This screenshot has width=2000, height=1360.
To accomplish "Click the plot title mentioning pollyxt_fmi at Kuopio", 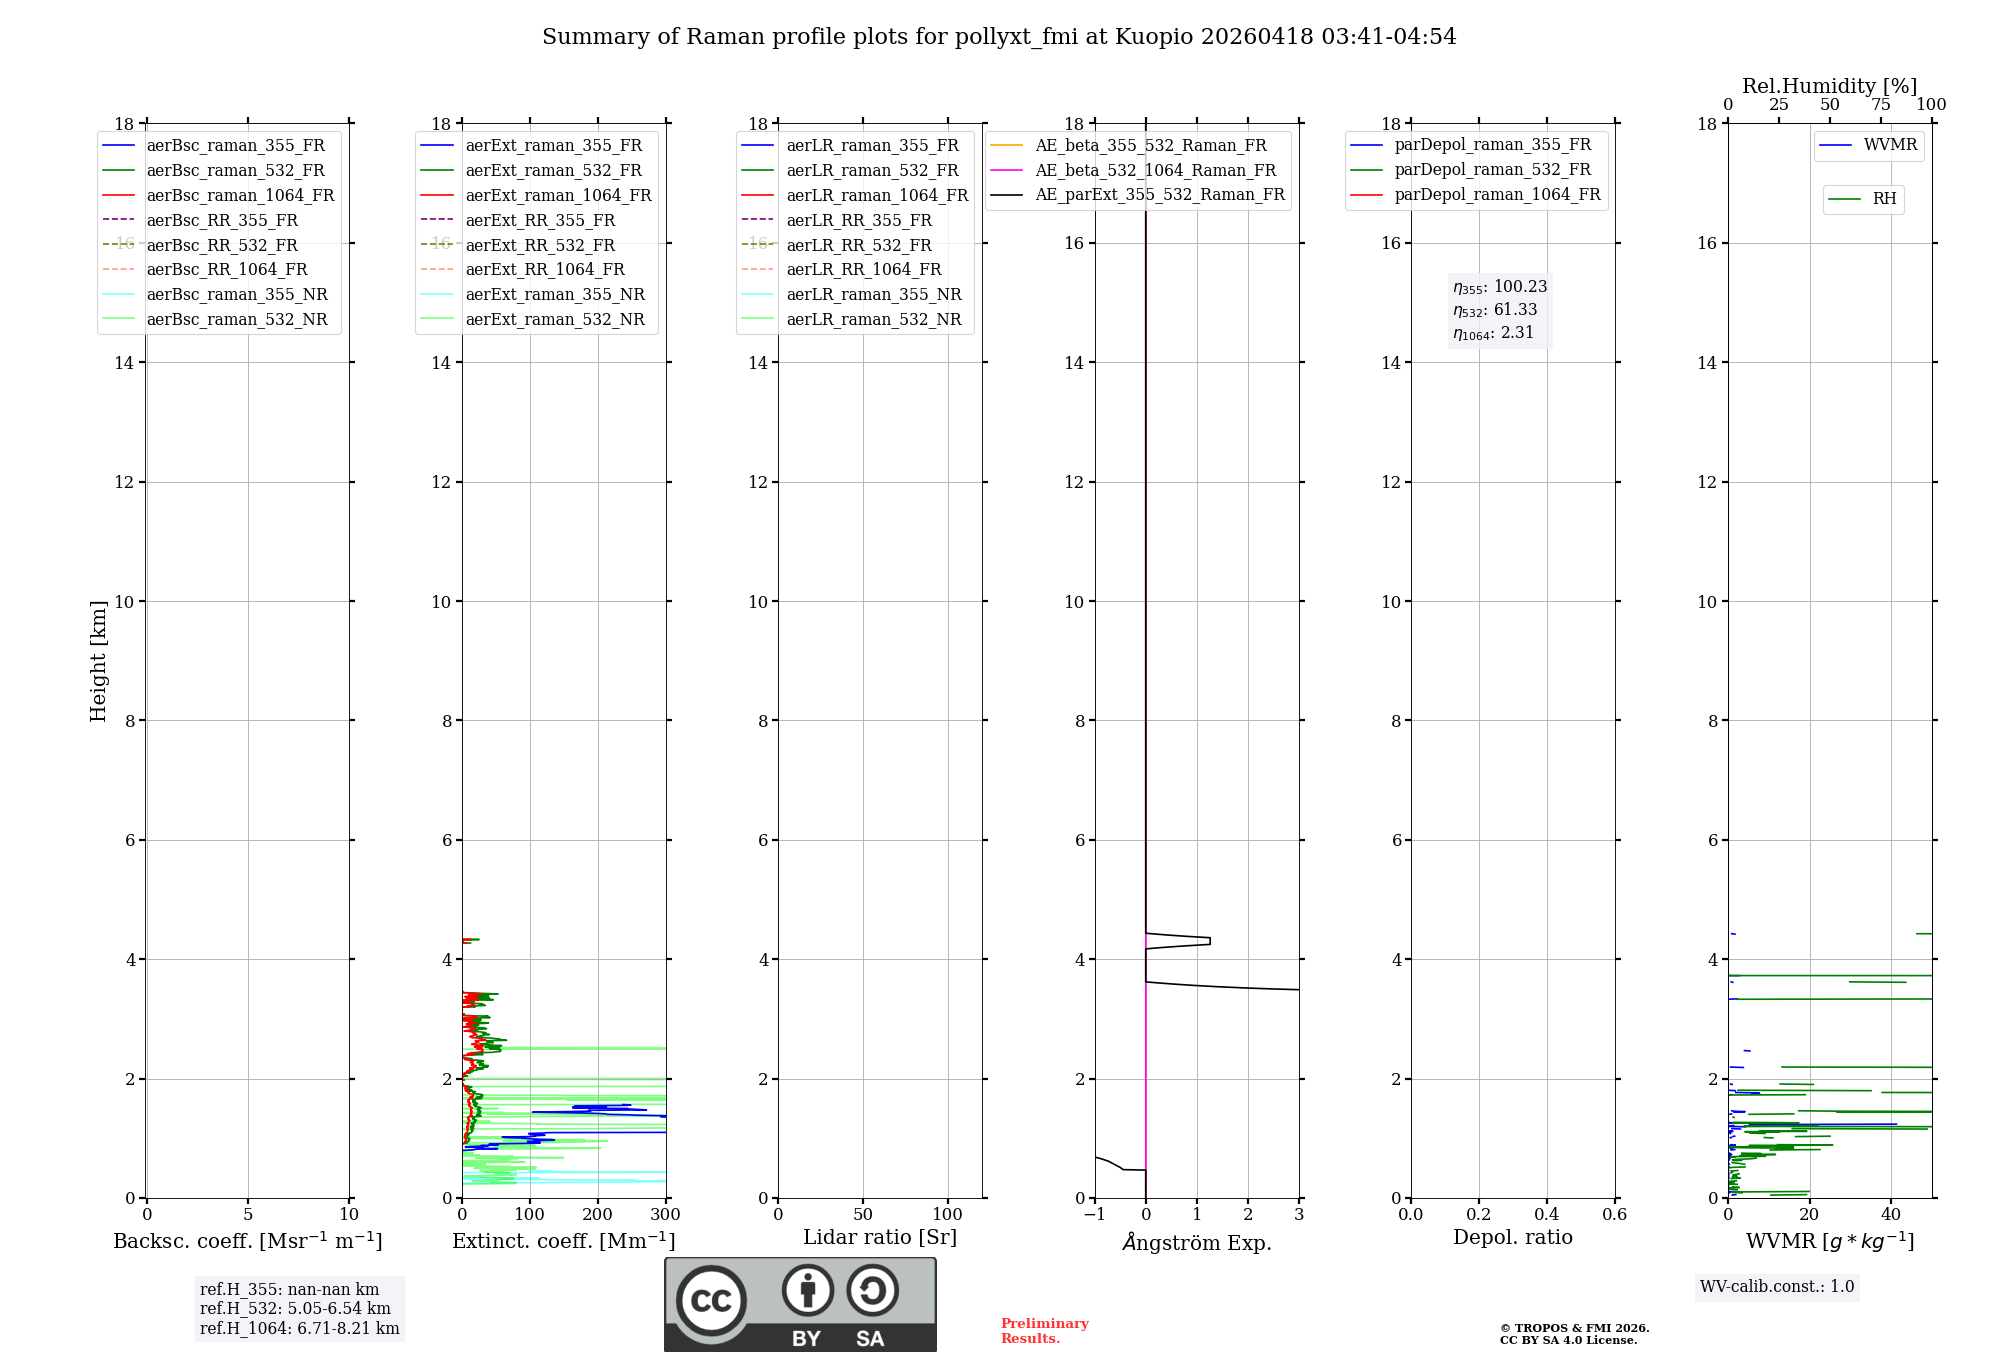I will (999, 37).
